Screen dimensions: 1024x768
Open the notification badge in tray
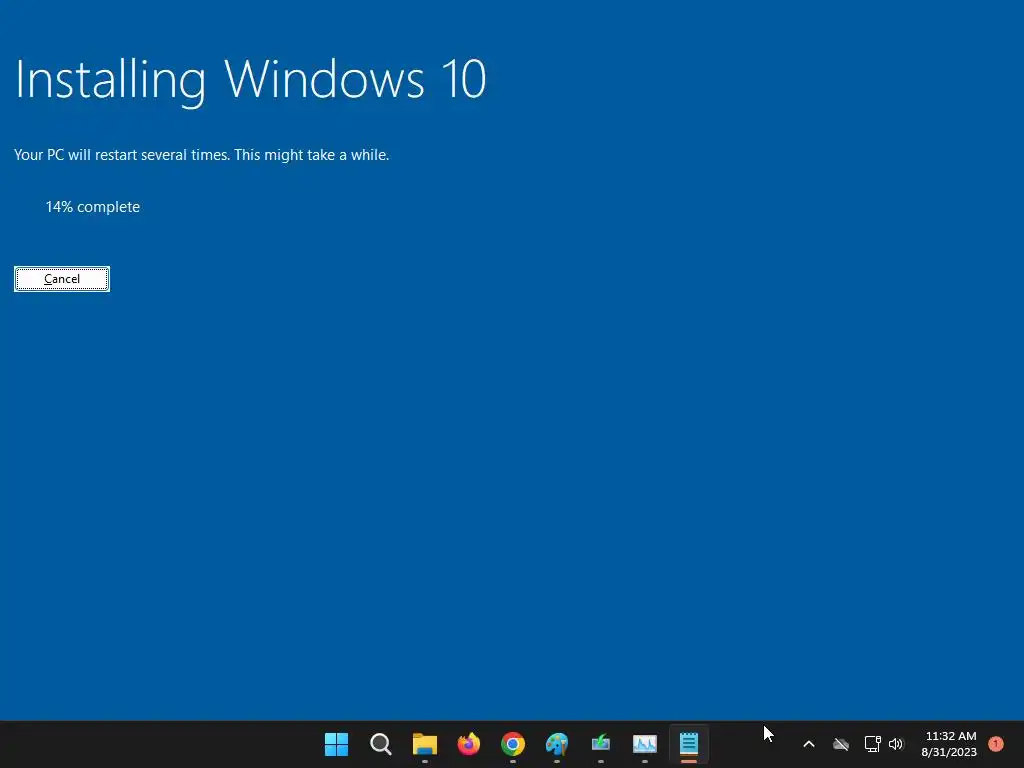click(x=996, y=743)
